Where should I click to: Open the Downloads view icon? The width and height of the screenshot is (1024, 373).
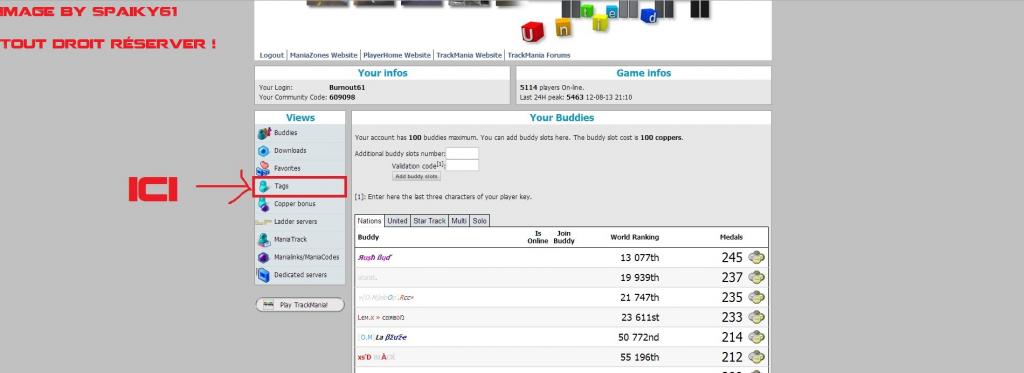[263, 151]
